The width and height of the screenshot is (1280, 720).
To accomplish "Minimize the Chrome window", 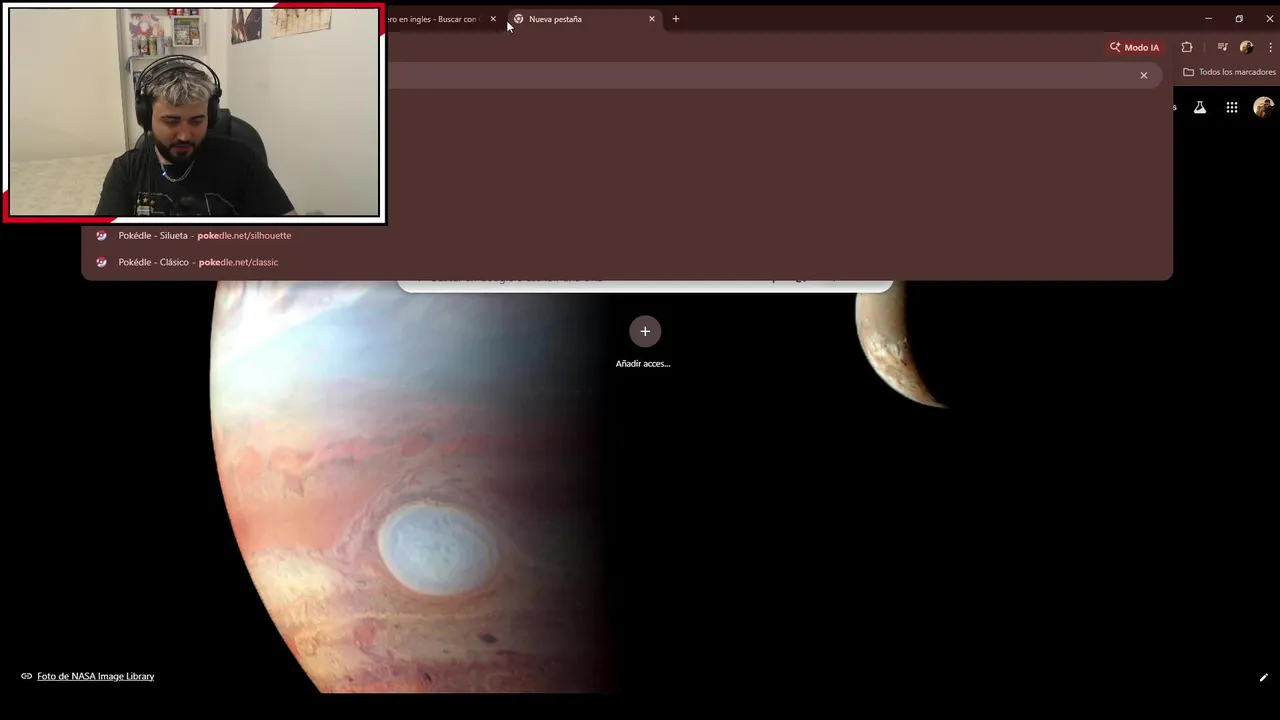I will point(1208,19).
